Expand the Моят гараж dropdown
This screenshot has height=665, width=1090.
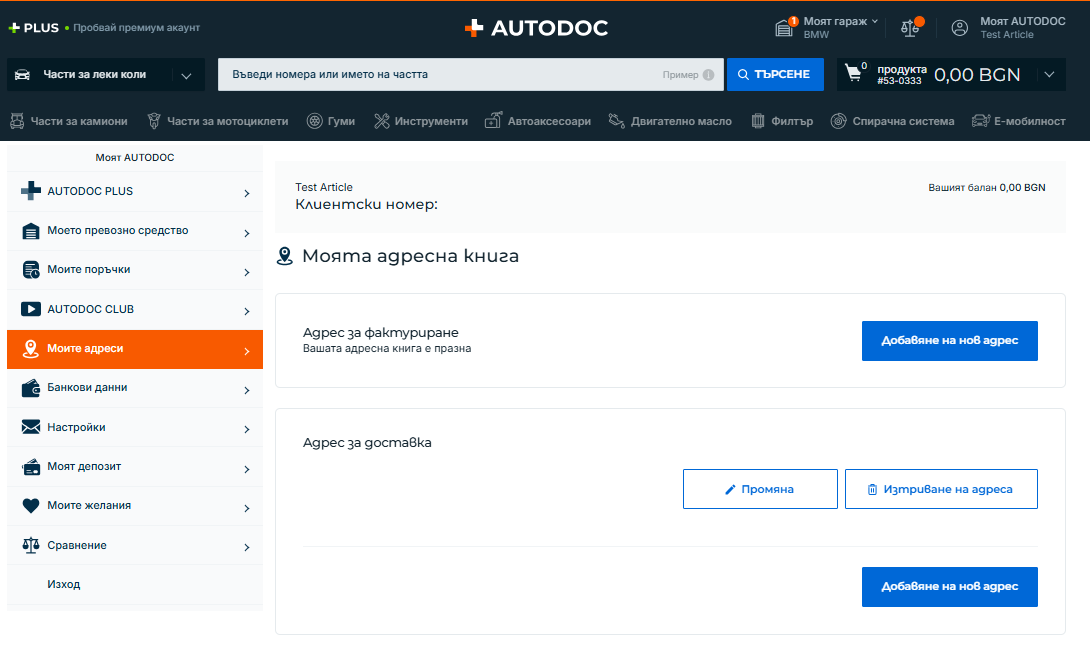coord(875,21)
